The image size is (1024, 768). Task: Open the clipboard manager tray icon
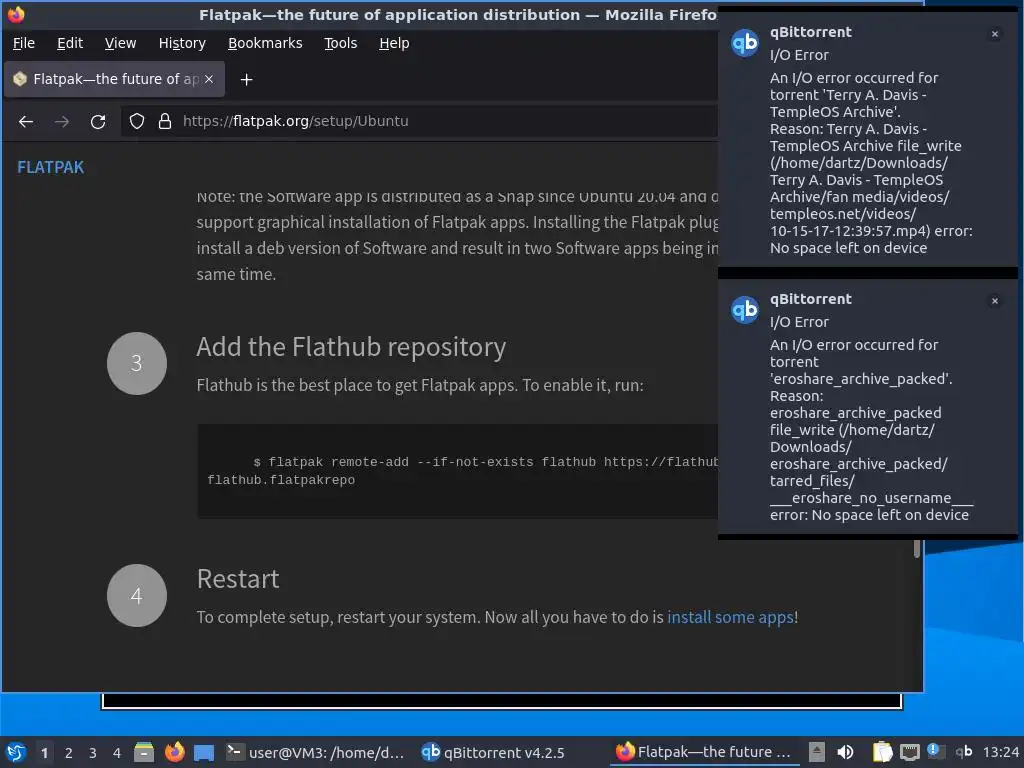point(882,752)
